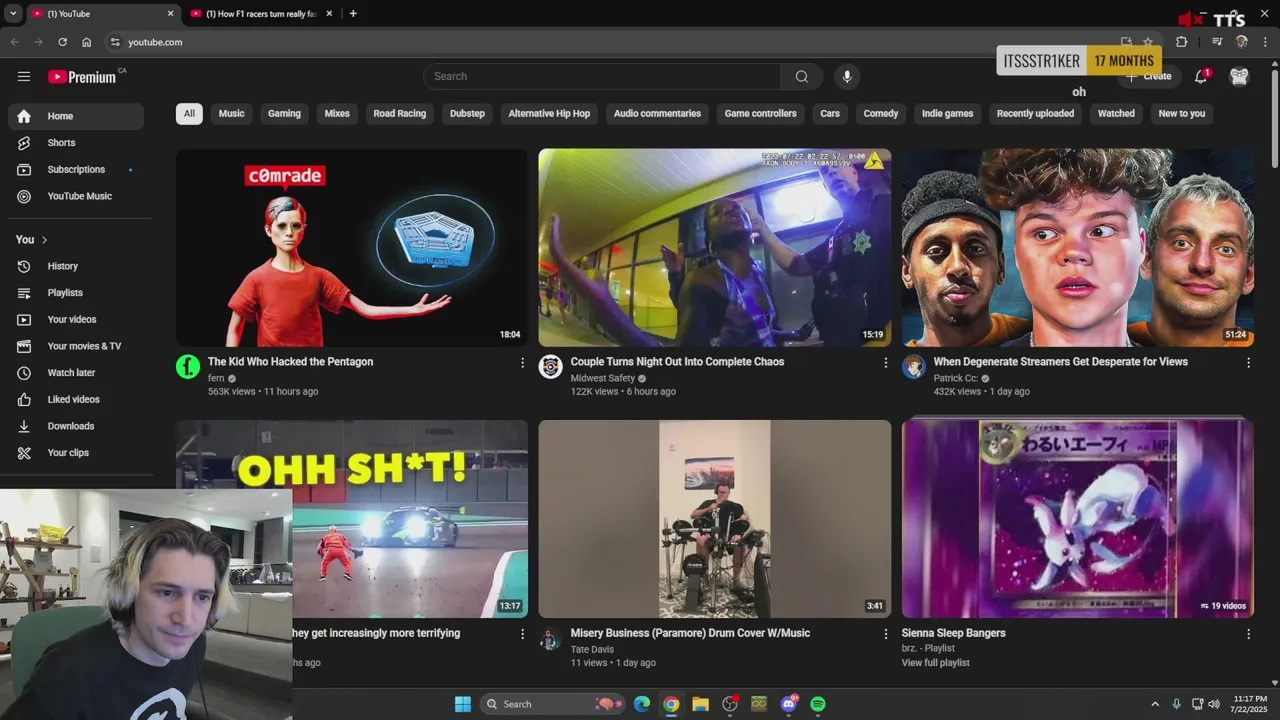
Task: Open Subscriptions in sidebar
Action: (x=76, y=169)
